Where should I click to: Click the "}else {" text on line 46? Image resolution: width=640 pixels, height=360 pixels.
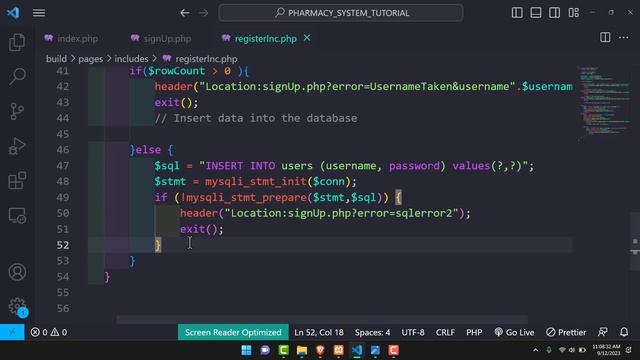(x=151, y=150)
